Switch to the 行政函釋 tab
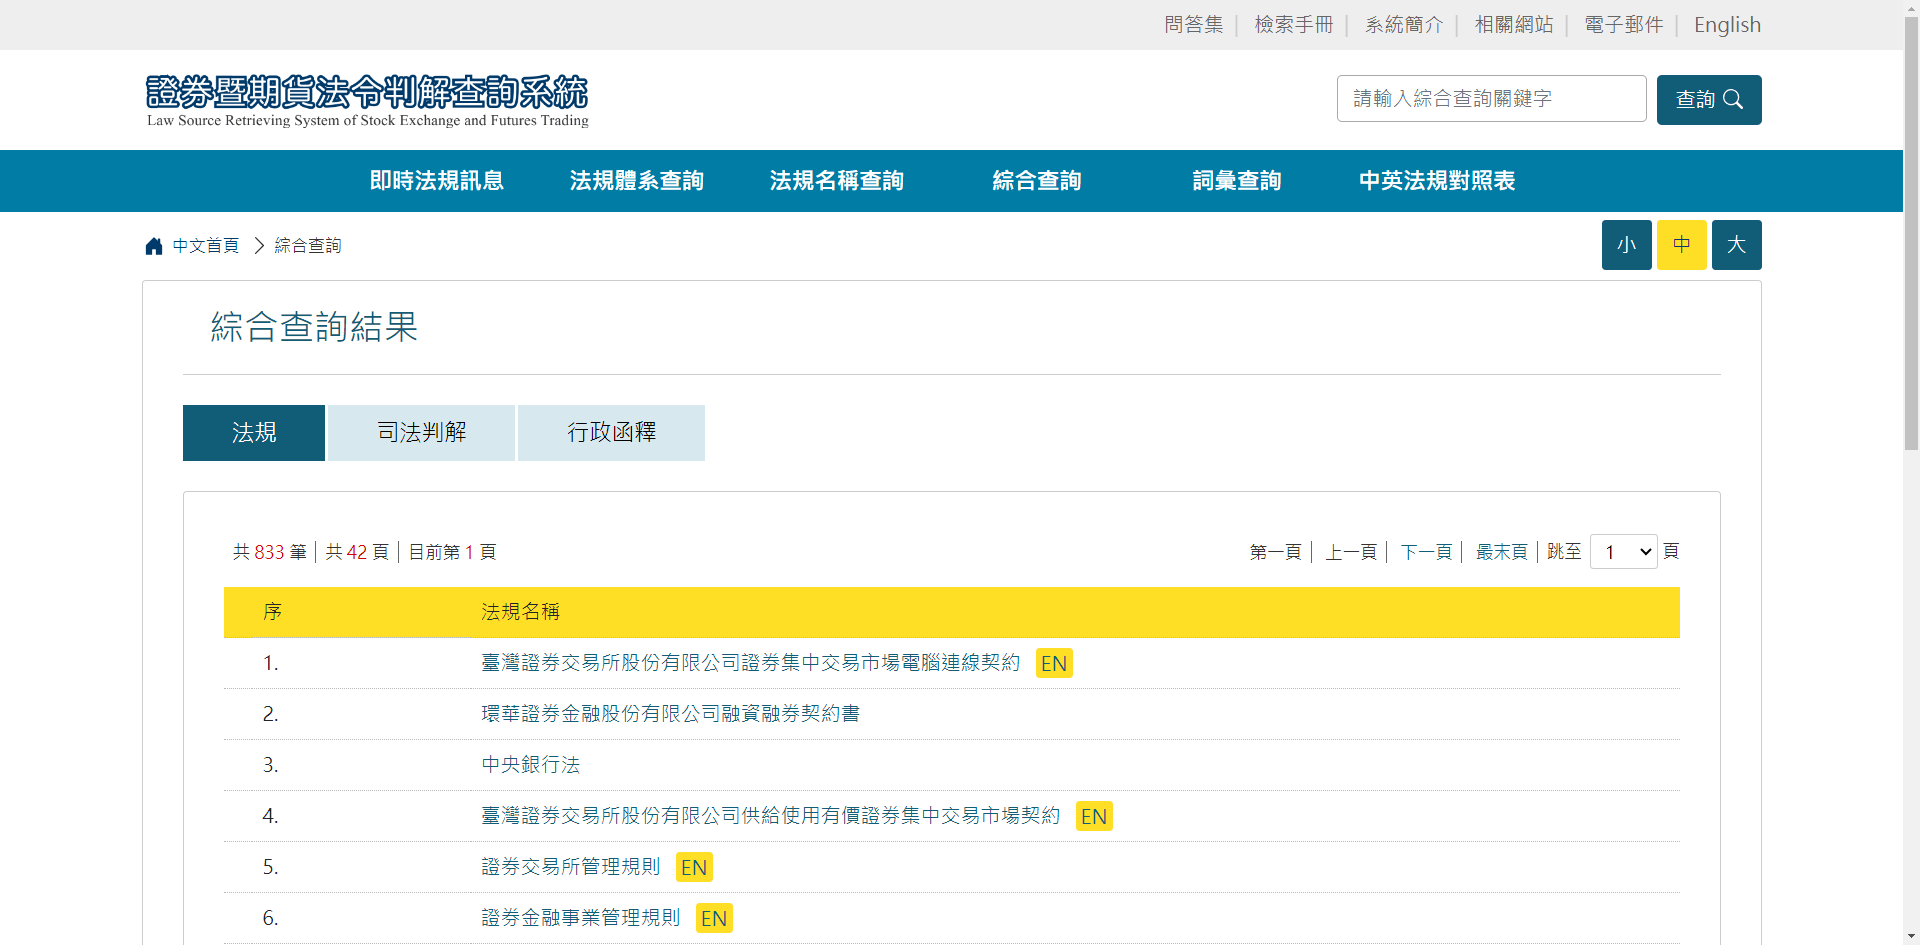Viewport: 1920px width, 945px height. coord(611,433)
